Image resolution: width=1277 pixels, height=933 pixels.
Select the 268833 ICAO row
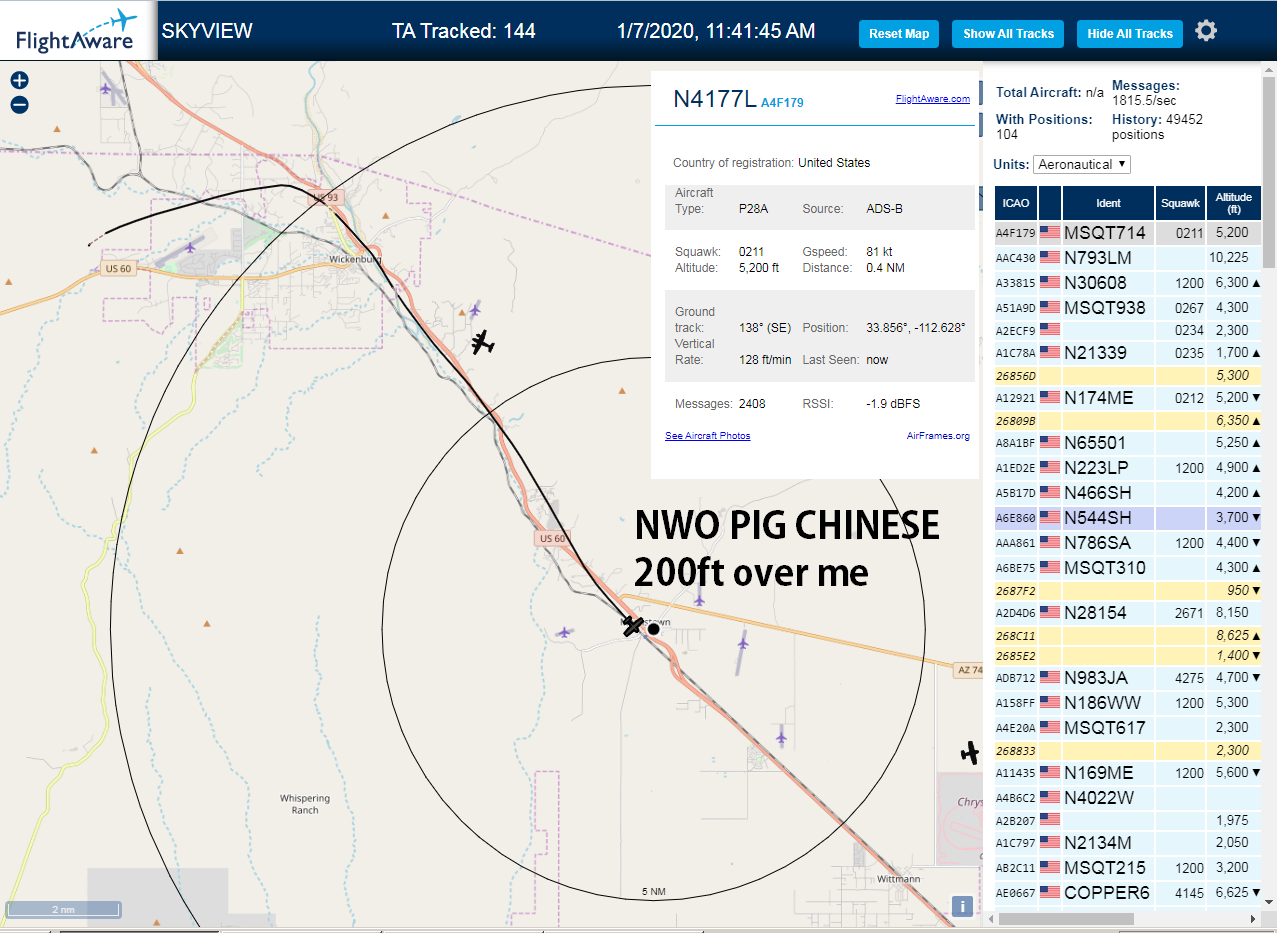click(x=1128, y=750)
